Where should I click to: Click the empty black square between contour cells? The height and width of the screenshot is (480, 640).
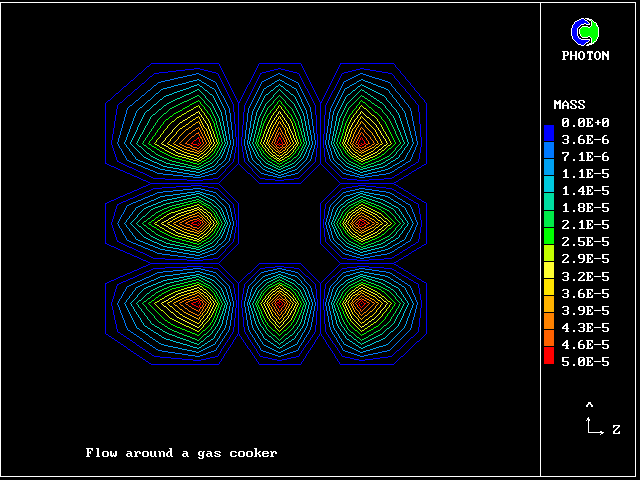click(x=280, y=221)
